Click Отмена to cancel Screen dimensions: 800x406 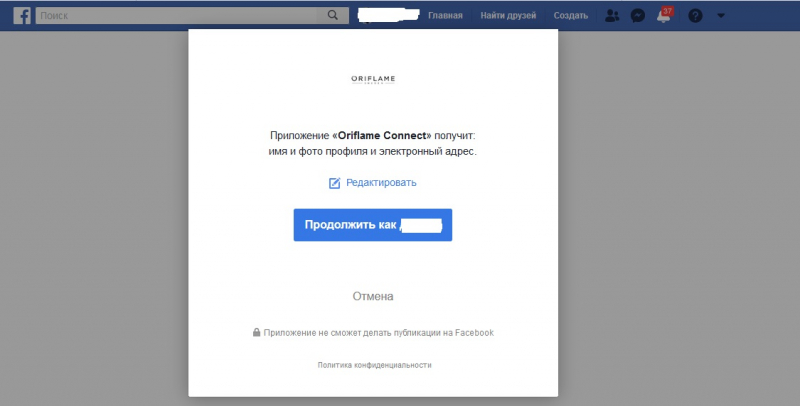pos(373,296)
